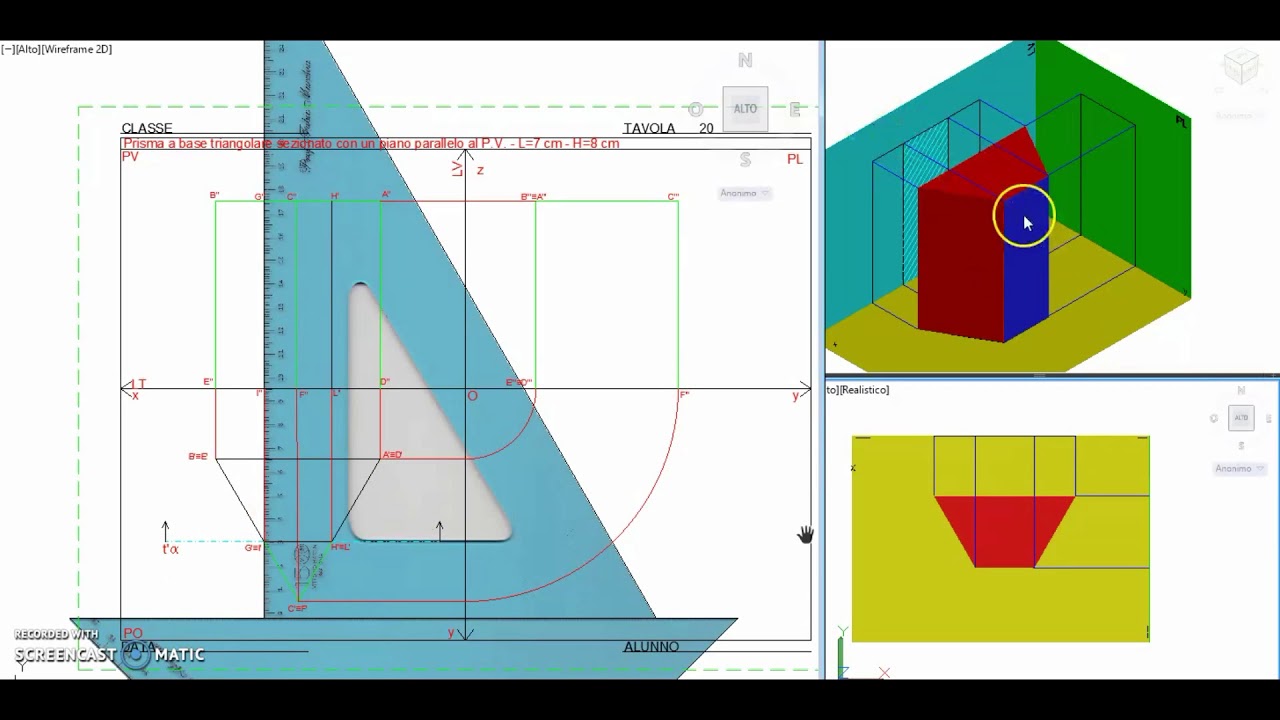Click the ALTO face of the main ViewCube
Viewport: 1280px width, 720px height.
[x=745, y=109]
